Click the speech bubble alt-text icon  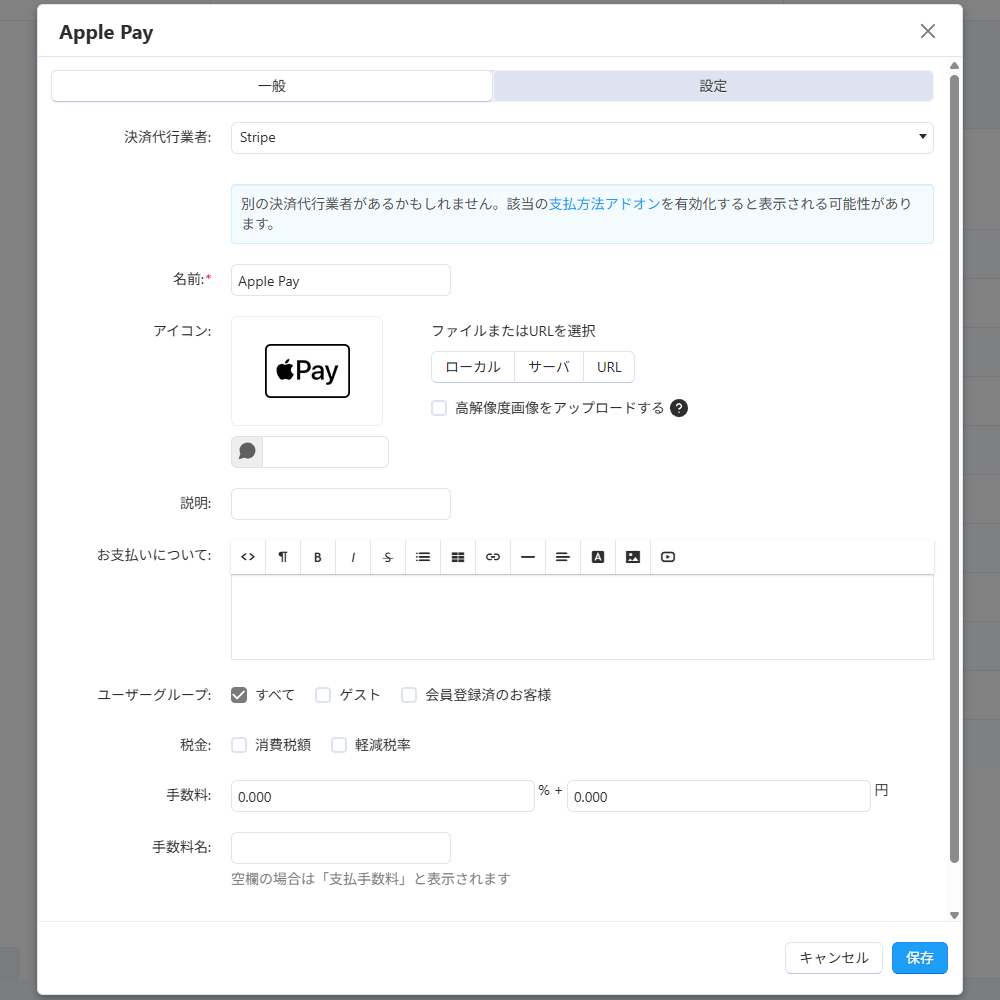click(x=247, y=452)
